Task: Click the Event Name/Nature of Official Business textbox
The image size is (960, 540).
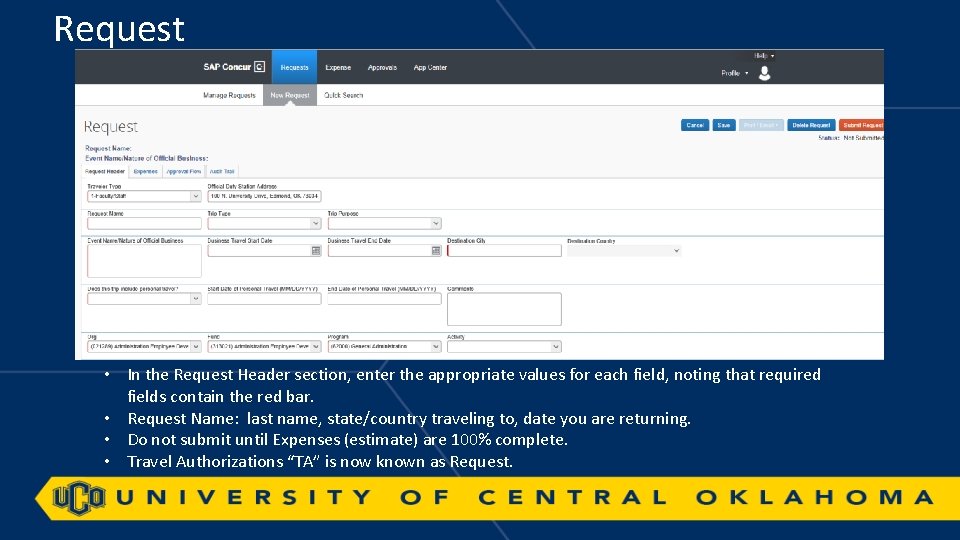Action: pyautogui.click(x=144, y=261)
